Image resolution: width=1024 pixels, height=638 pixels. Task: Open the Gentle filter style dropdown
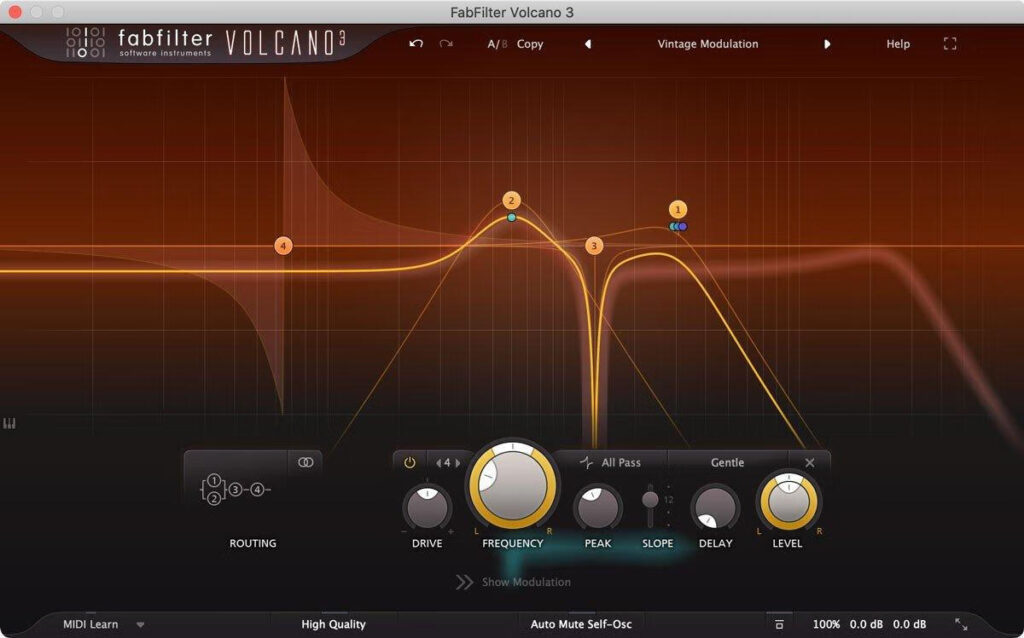point(727,462)
